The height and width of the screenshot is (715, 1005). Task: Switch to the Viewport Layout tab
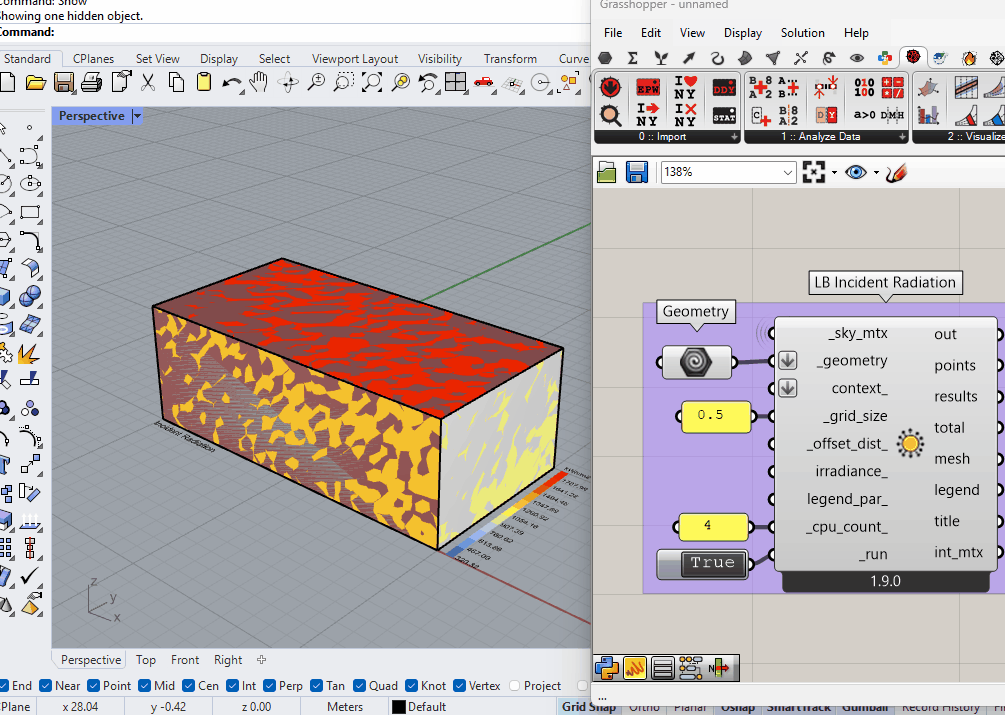(354, 59)
